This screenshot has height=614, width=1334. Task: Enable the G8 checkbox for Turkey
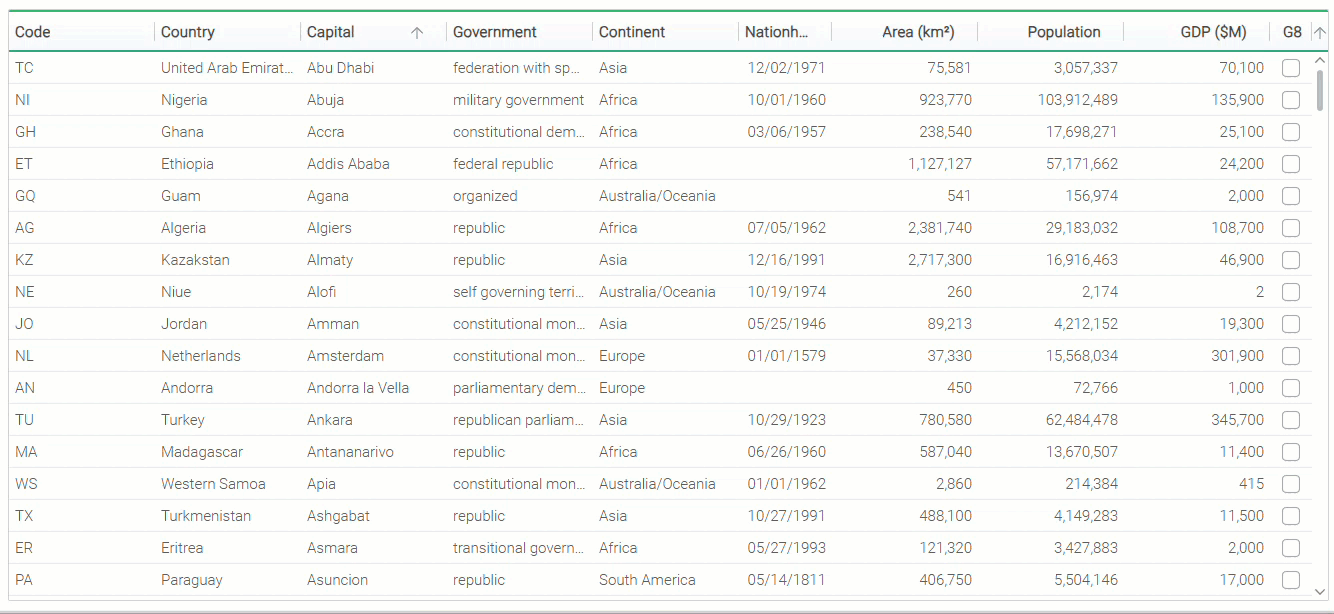(x=1291, y=420)
